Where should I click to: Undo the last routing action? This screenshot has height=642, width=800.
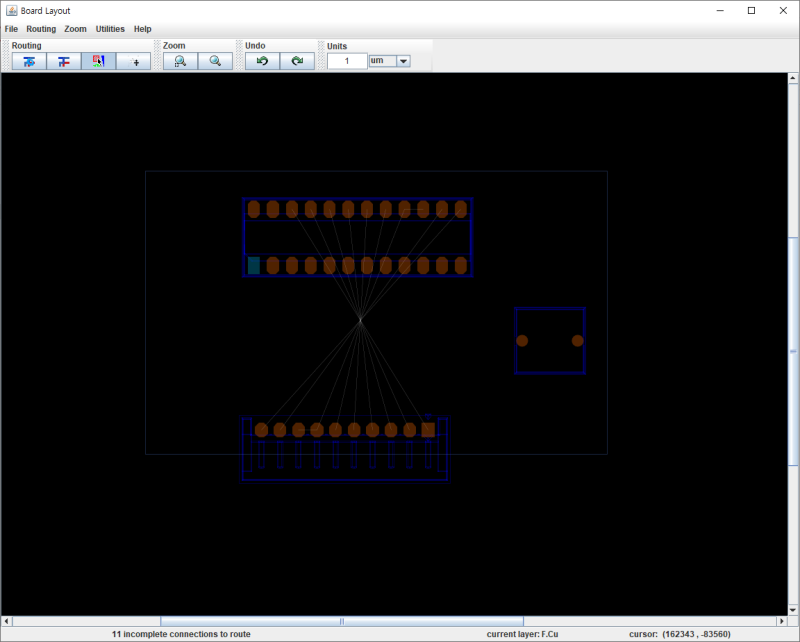(x=261, y=61)
